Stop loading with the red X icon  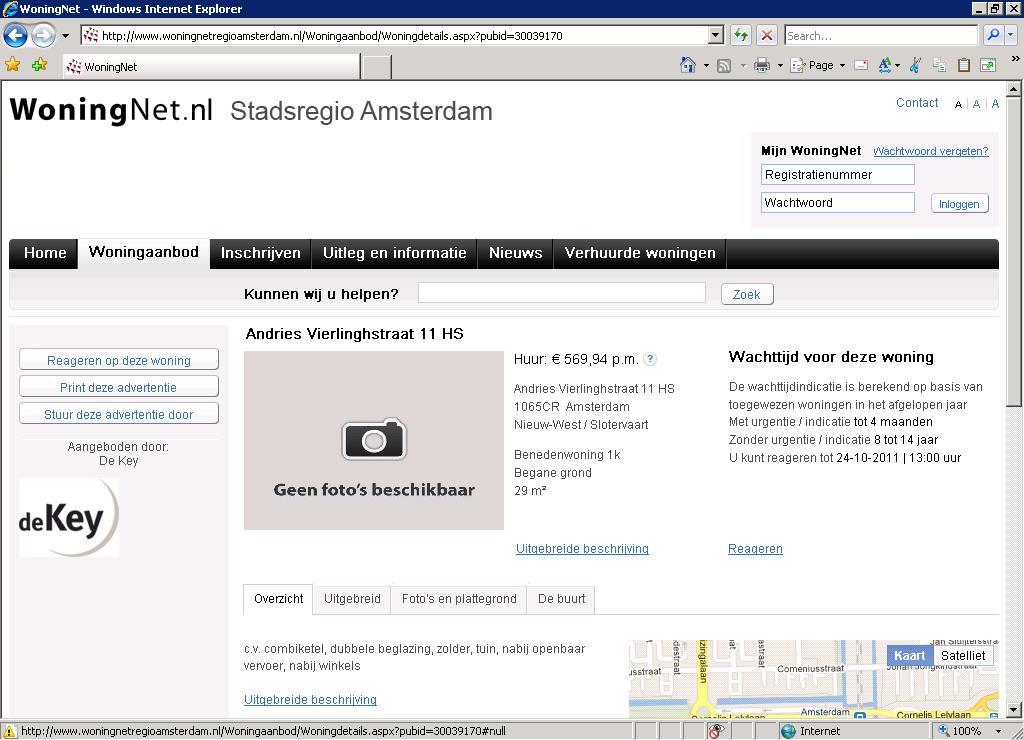[767, 35]
